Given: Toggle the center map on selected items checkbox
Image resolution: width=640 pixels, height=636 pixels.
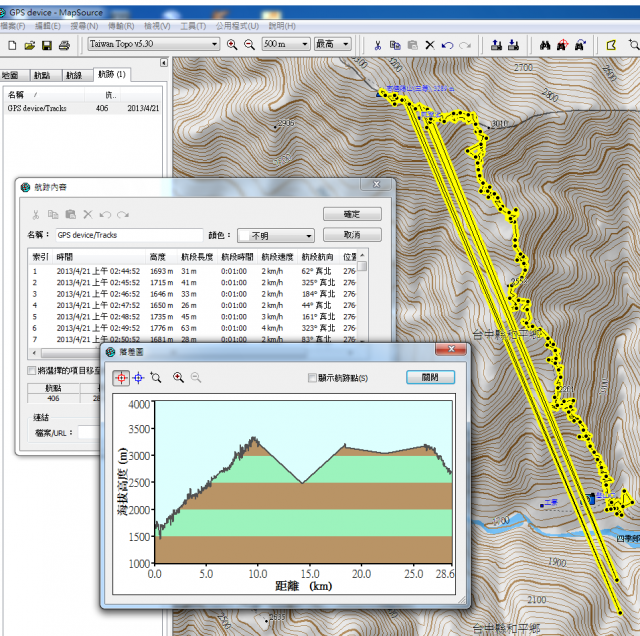Looking at the screenshot, I should [x=31, y=370].
